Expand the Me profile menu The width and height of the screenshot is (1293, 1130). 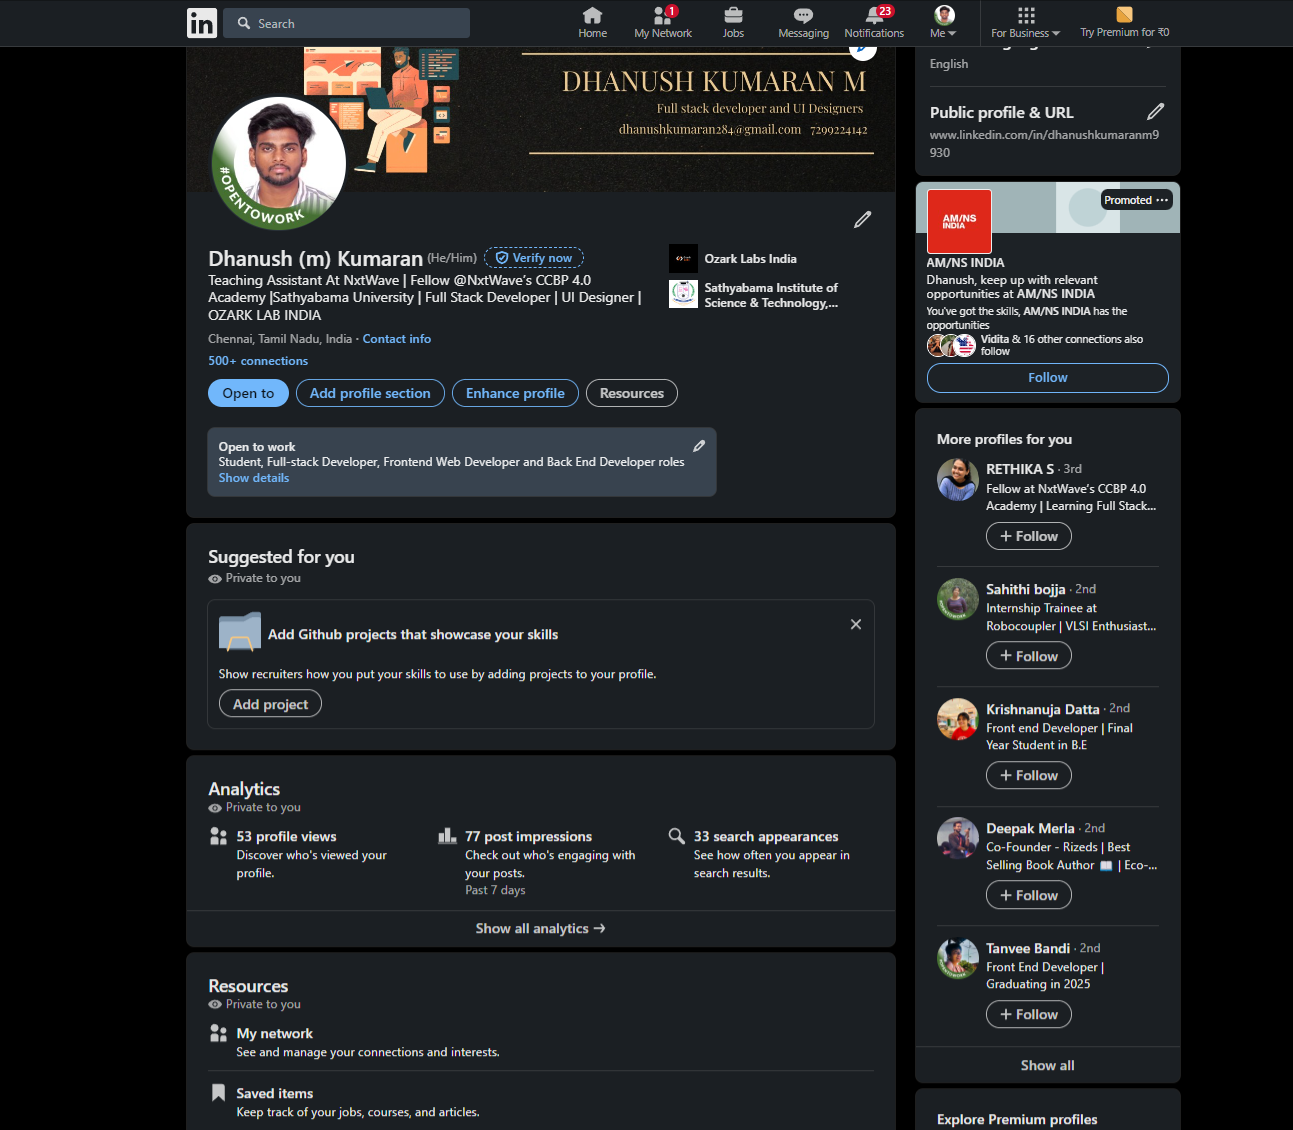pos(944,23)
